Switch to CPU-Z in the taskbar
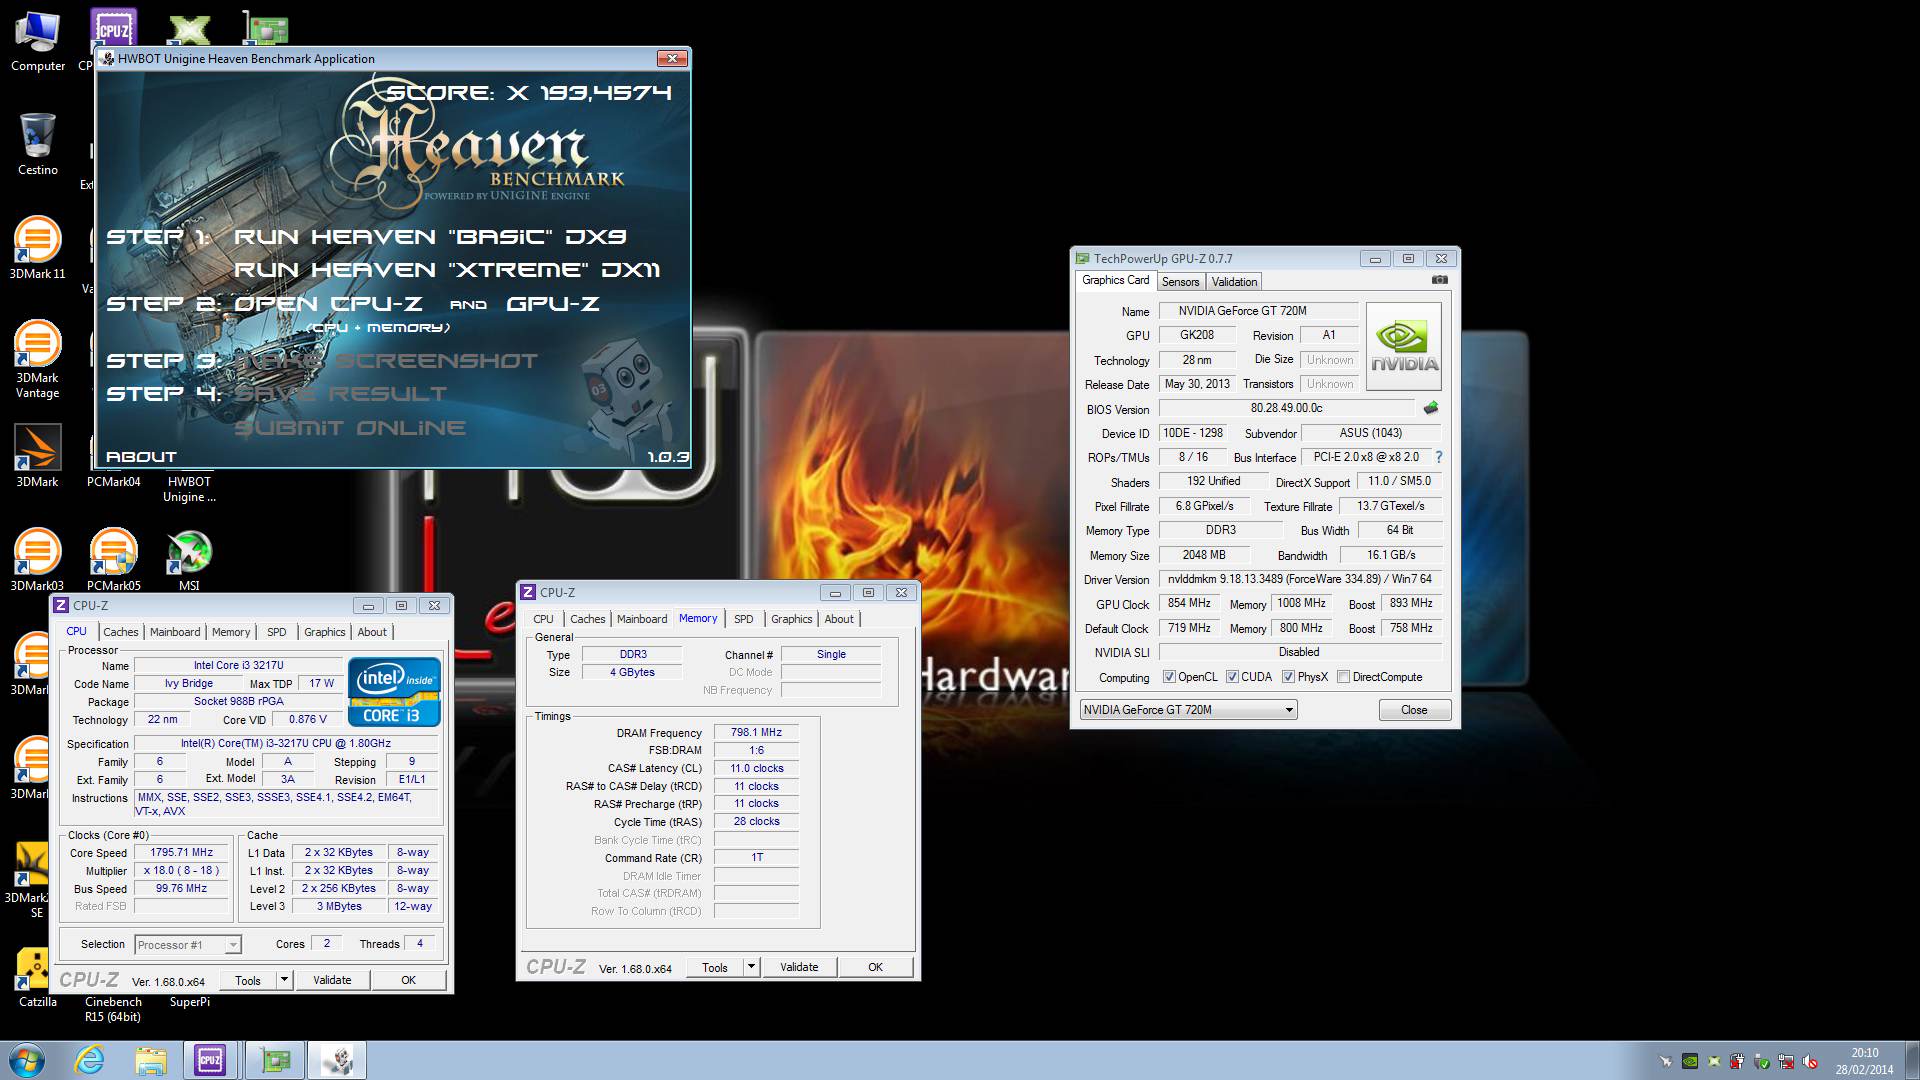This screenshot has width=1920, height=1080. pyautogui.click(x=211, y=1060)
